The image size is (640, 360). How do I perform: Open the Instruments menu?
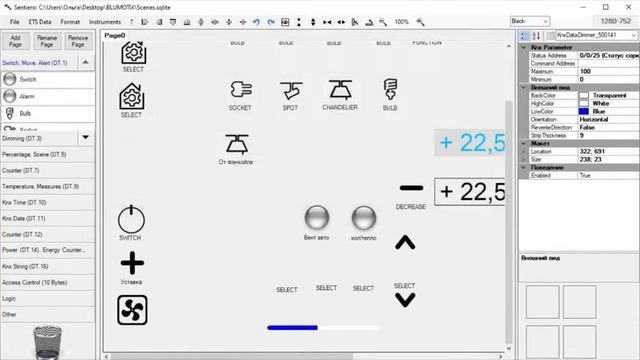coord(105,22)
